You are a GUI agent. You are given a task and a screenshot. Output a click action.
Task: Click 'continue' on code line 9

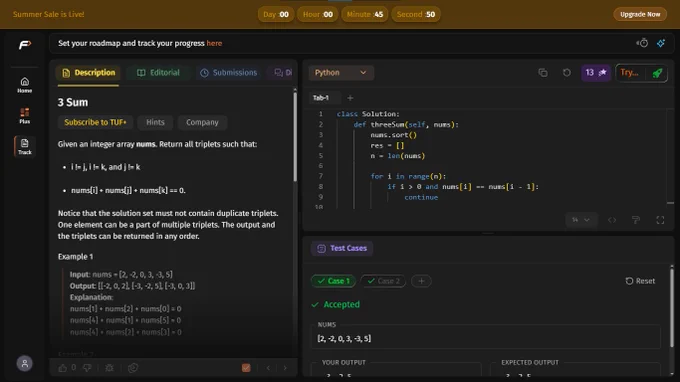pyautogui.click(x=421, y=197)
